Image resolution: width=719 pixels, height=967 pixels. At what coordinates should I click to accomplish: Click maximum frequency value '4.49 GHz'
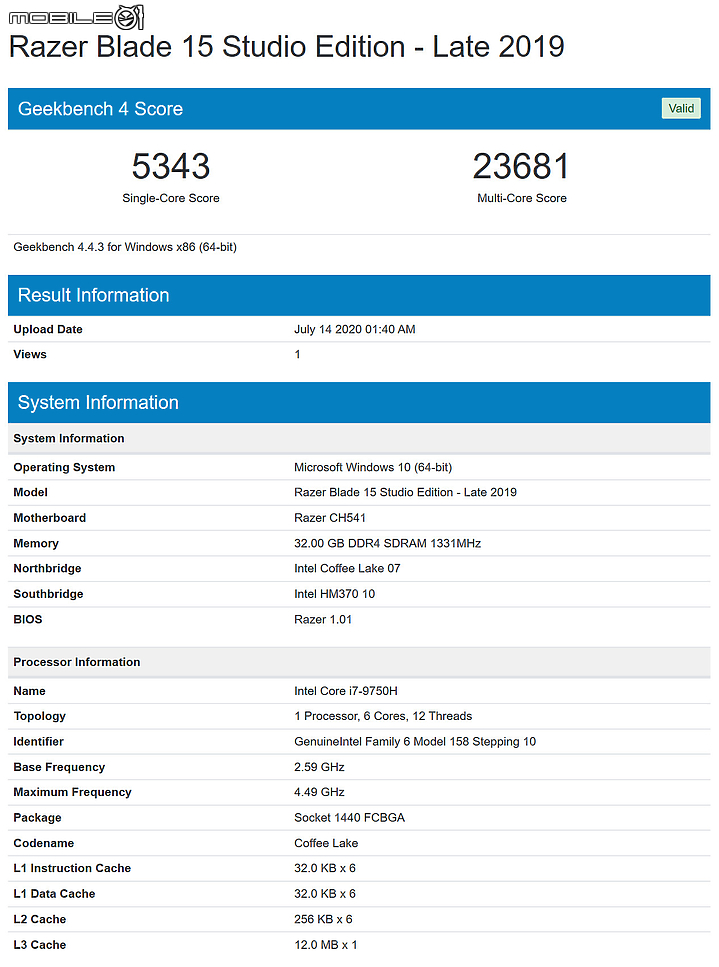coord(319,792)
